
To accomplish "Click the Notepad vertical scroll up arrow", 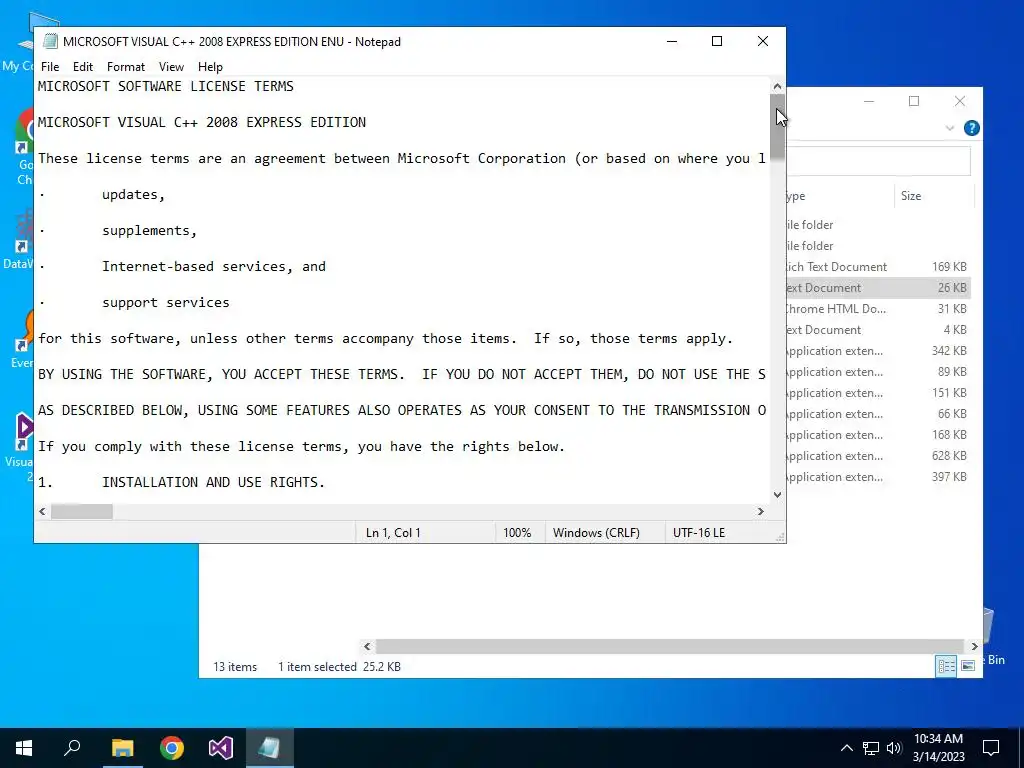I will pos(777,86).
